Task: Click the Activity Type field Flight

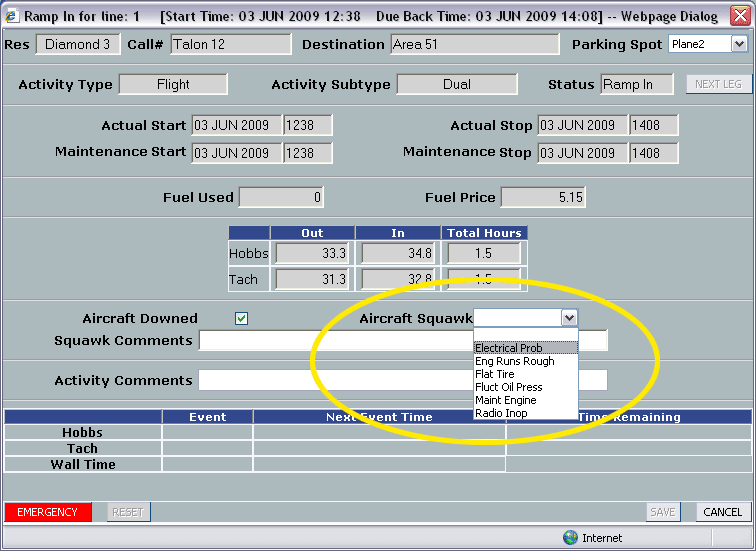Action: [x=173, y=84]
